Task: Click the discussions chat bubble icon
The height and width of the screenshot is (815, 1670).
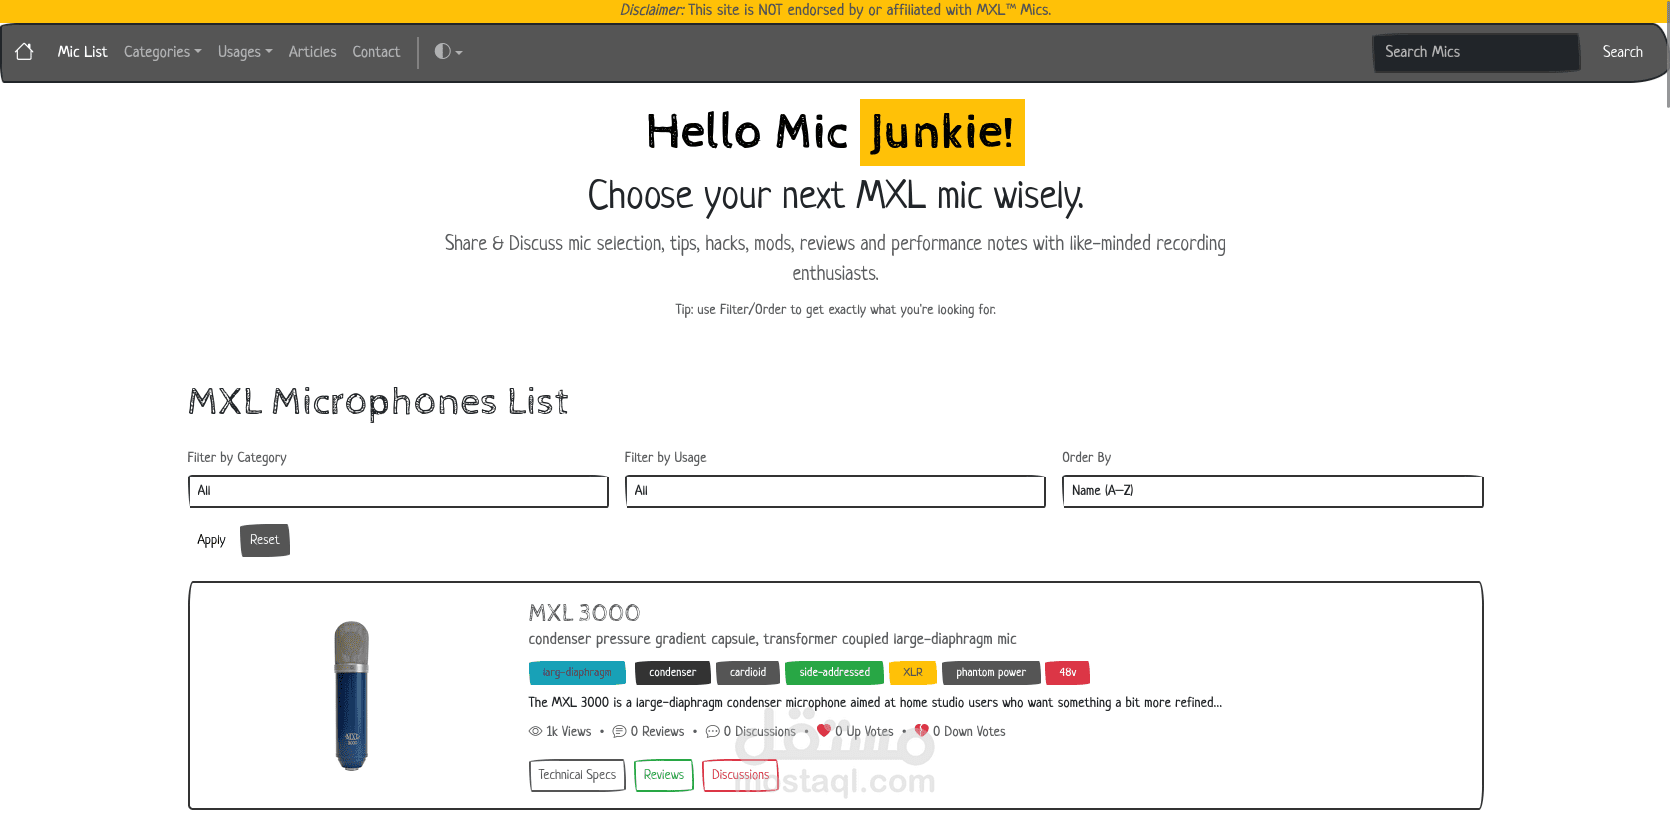Action: [712, 732]
